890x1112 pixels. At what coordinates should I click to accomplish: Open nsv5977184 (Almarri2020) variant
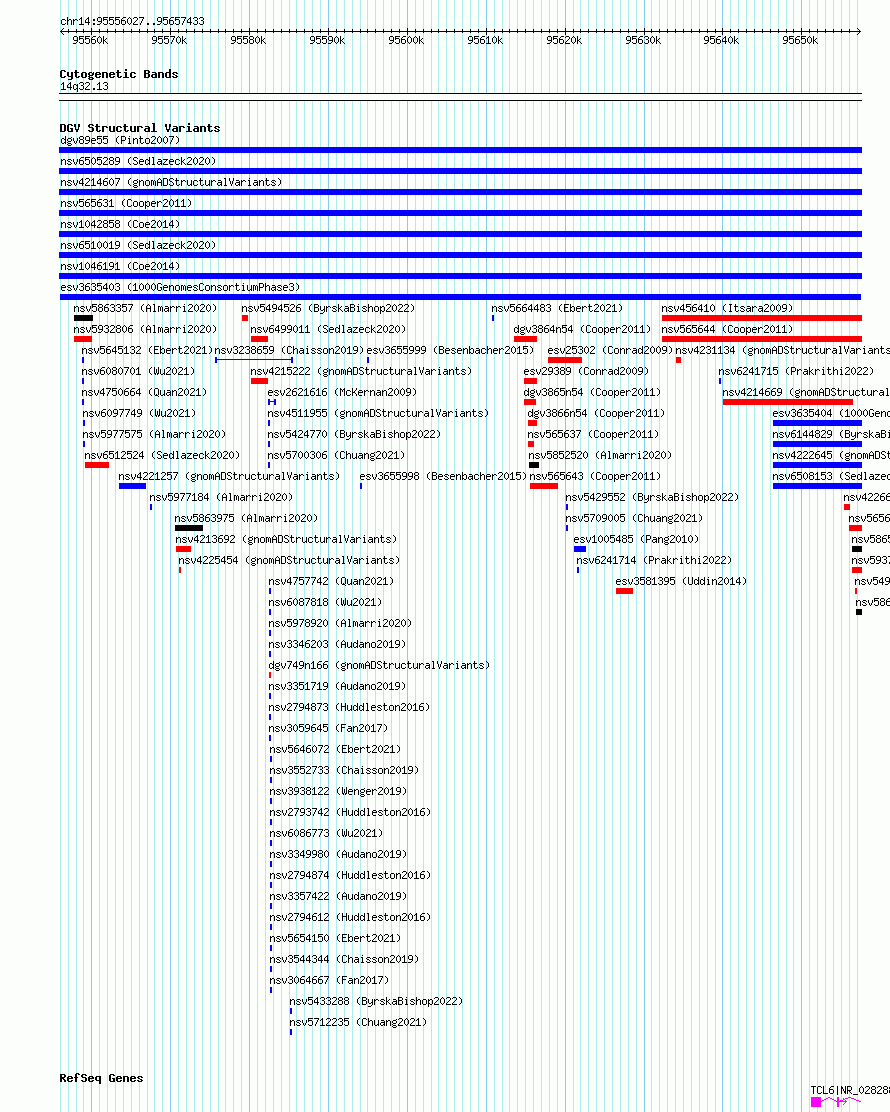(x=221, y=497)
